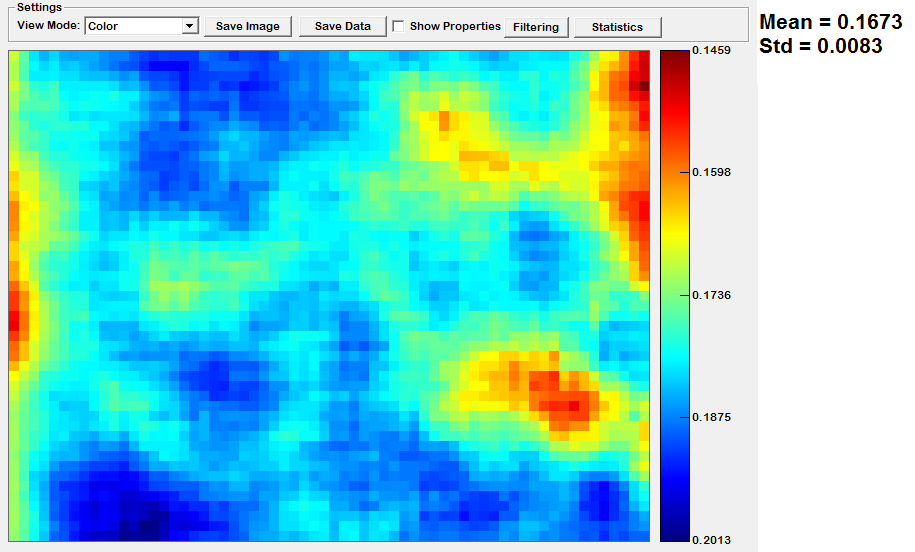Select the yellow band of the colorbar
The width and height of the screenshot is (915, 552).
click(x=671, y=230)
